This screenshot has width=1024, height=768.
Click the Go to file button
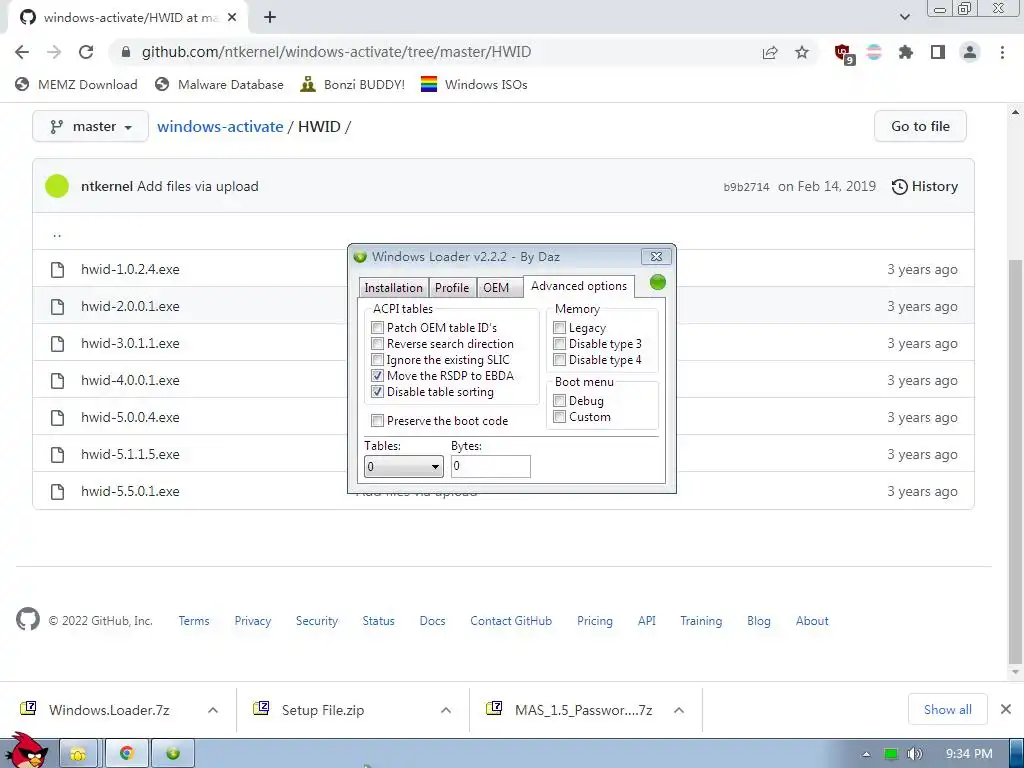coord(920,126)
